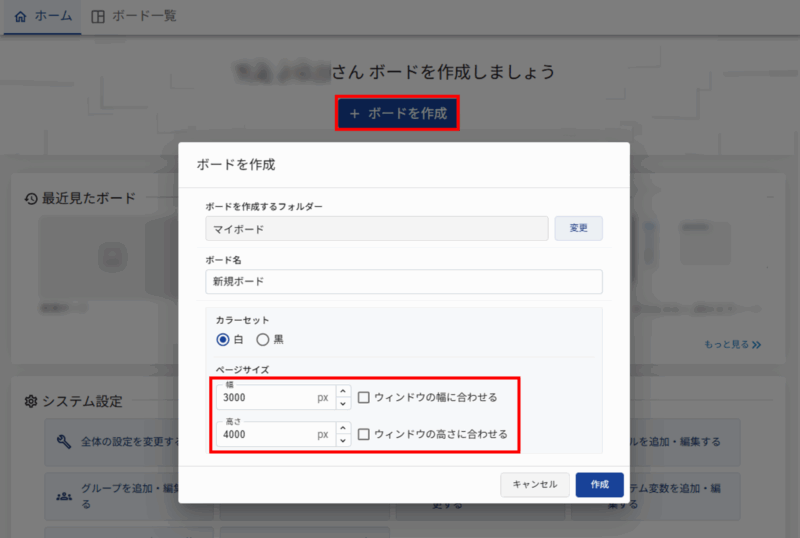Click the ＋ ボードを作成 button
The height and width of the screenshot is (538, 800).
click(397, 113)
